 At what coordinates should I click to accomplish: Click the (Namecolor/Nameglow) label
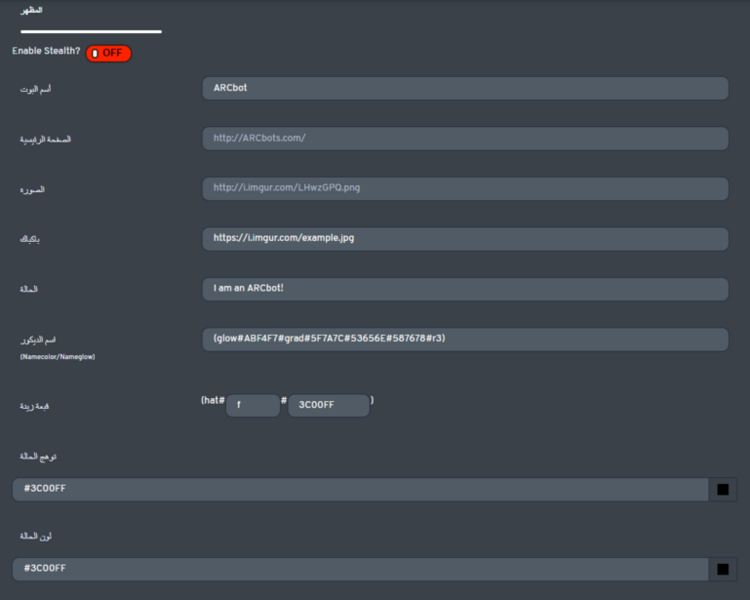click(57, 357)
